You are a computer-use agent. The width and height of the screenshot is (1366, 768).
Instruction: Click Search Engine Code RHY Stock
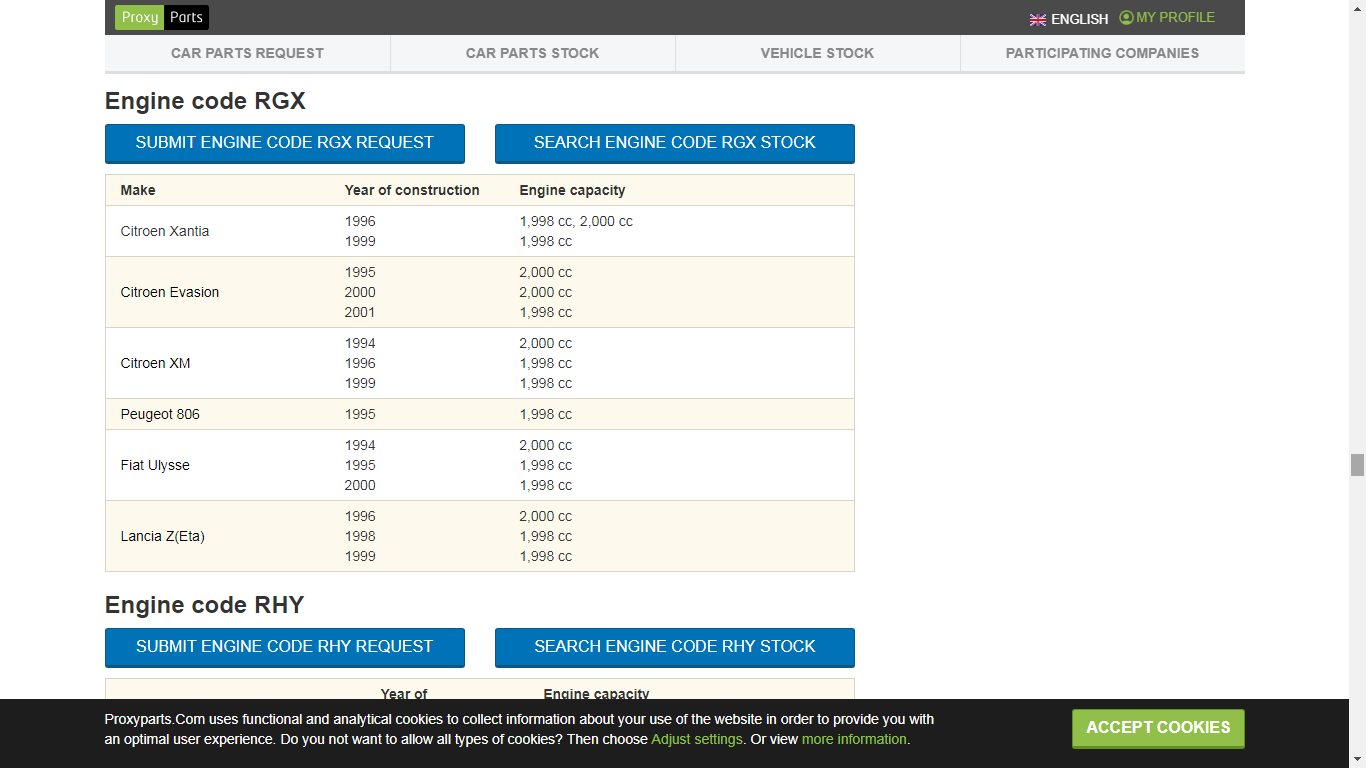click(675, 647)
